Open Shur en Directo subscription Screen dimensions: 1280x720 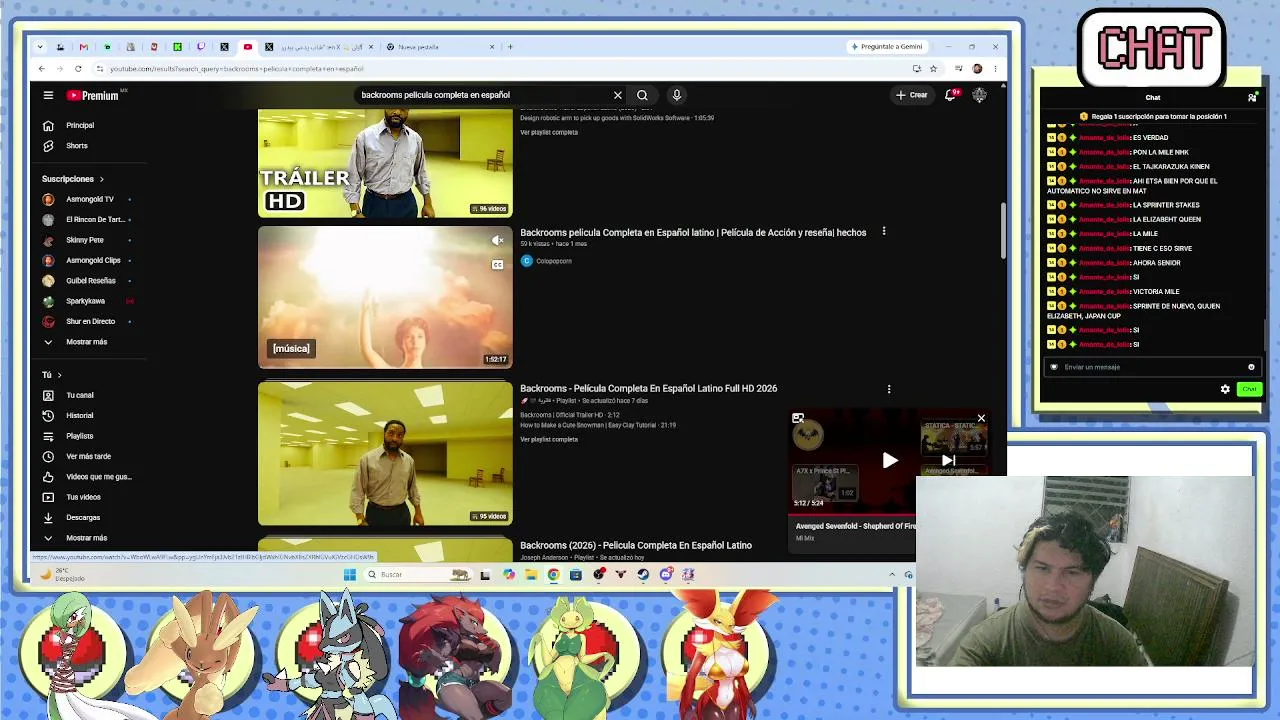click(85, 321)
